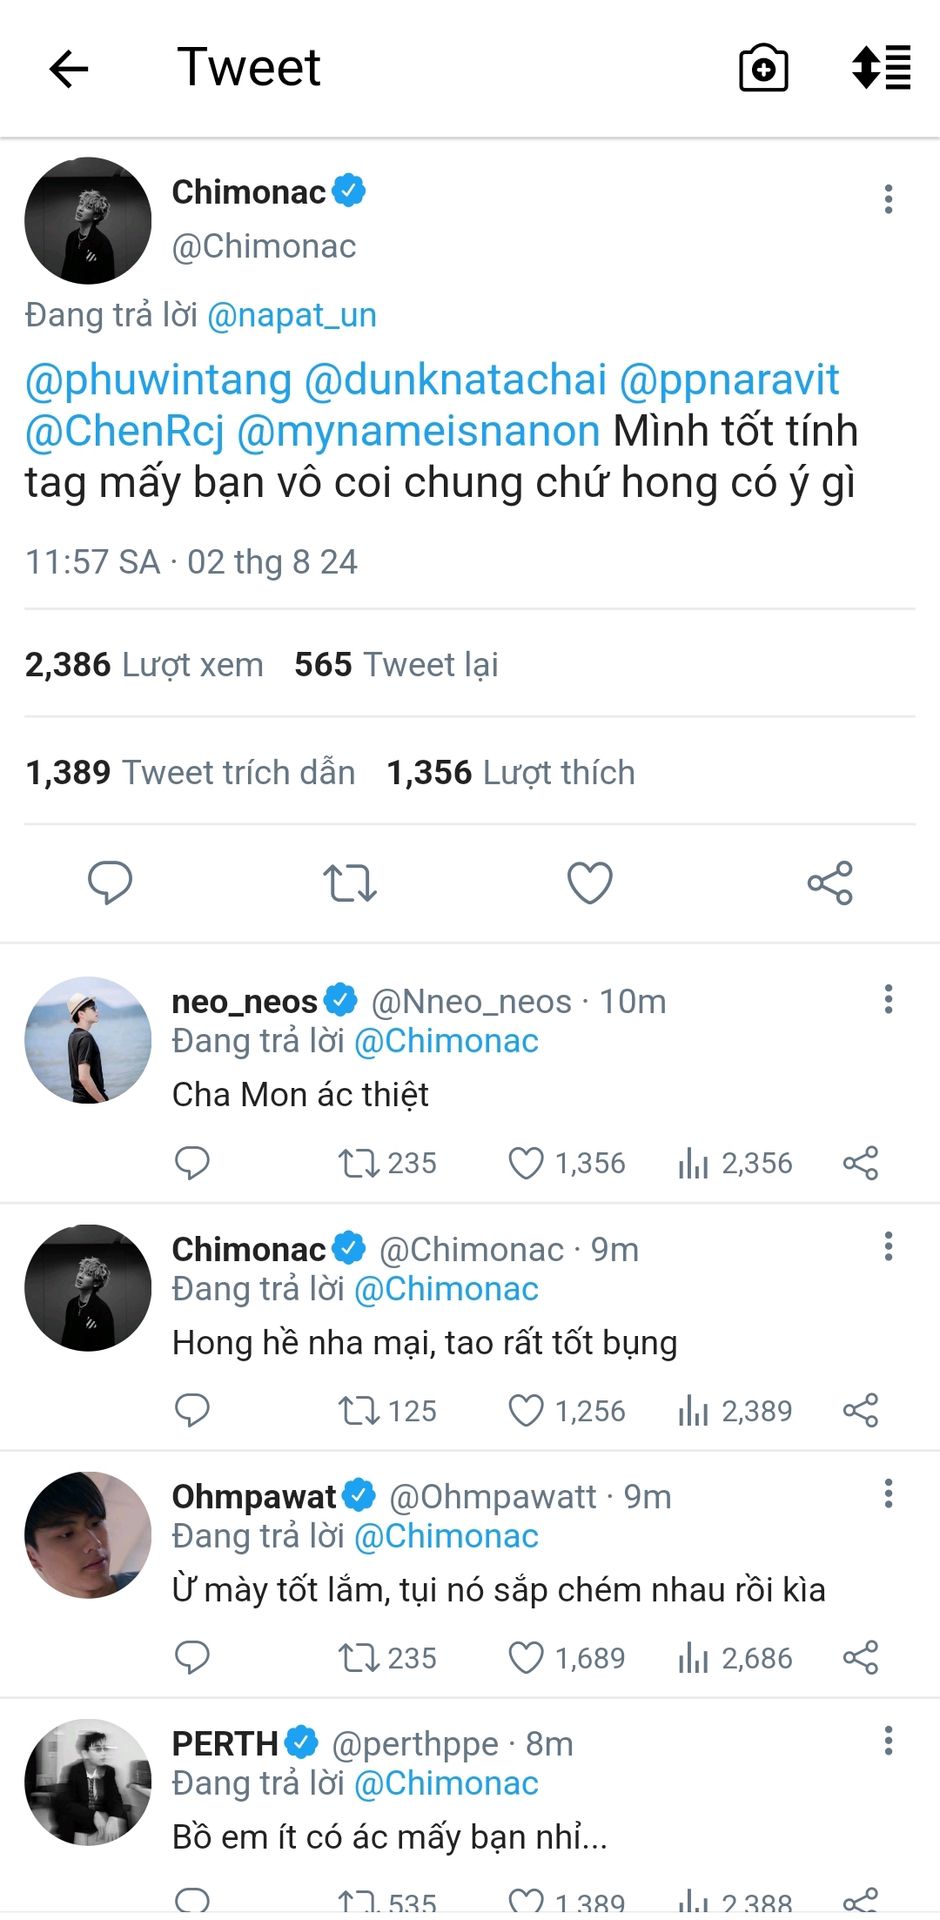
Task: View analytics on Ohmpawat's reply
Action: (x=693, y=1658)
